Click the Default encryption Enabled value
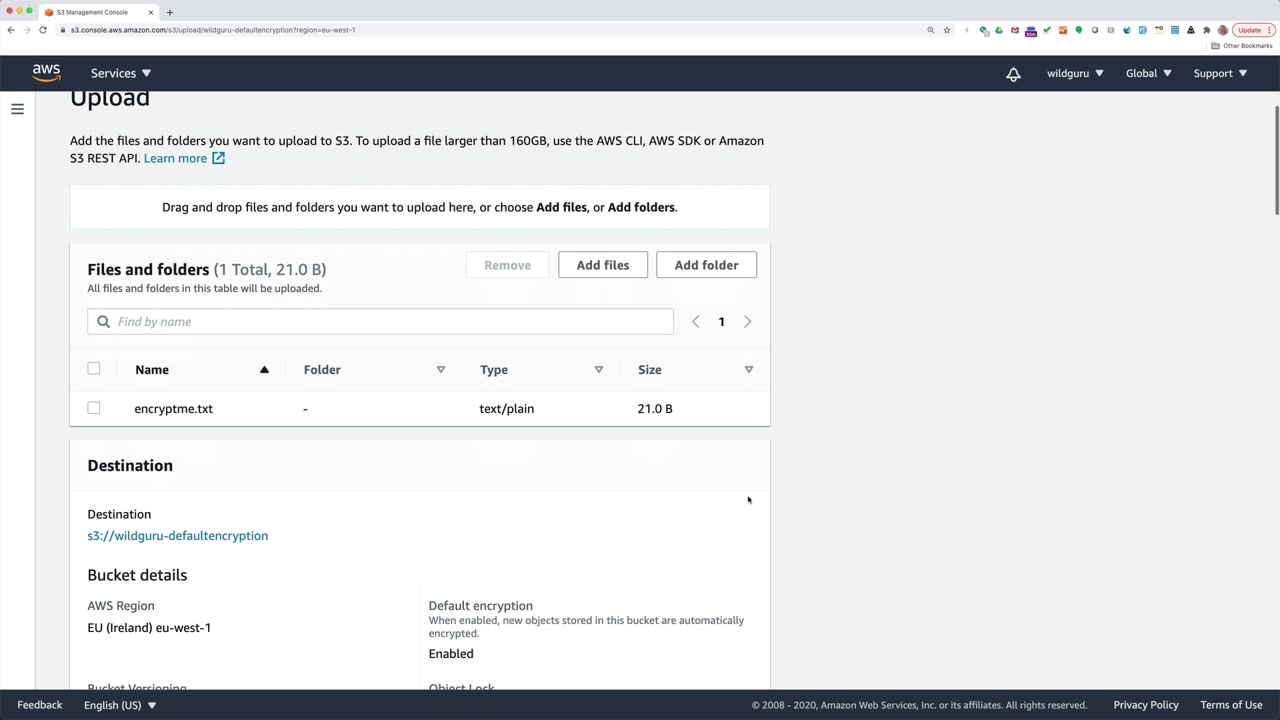 tap(451, 654)
